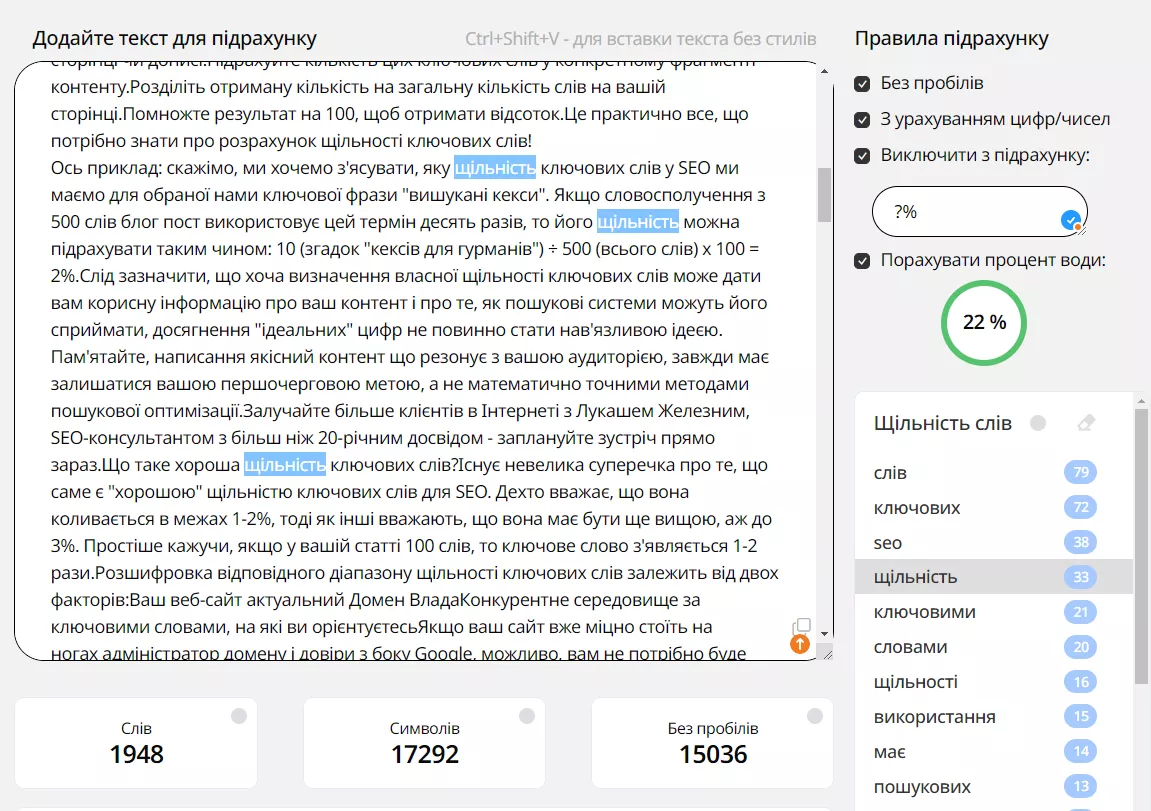Click the 22 % water percentage indicator
This screenshot has width=1151, height=811.
click(x=984, y=322)
